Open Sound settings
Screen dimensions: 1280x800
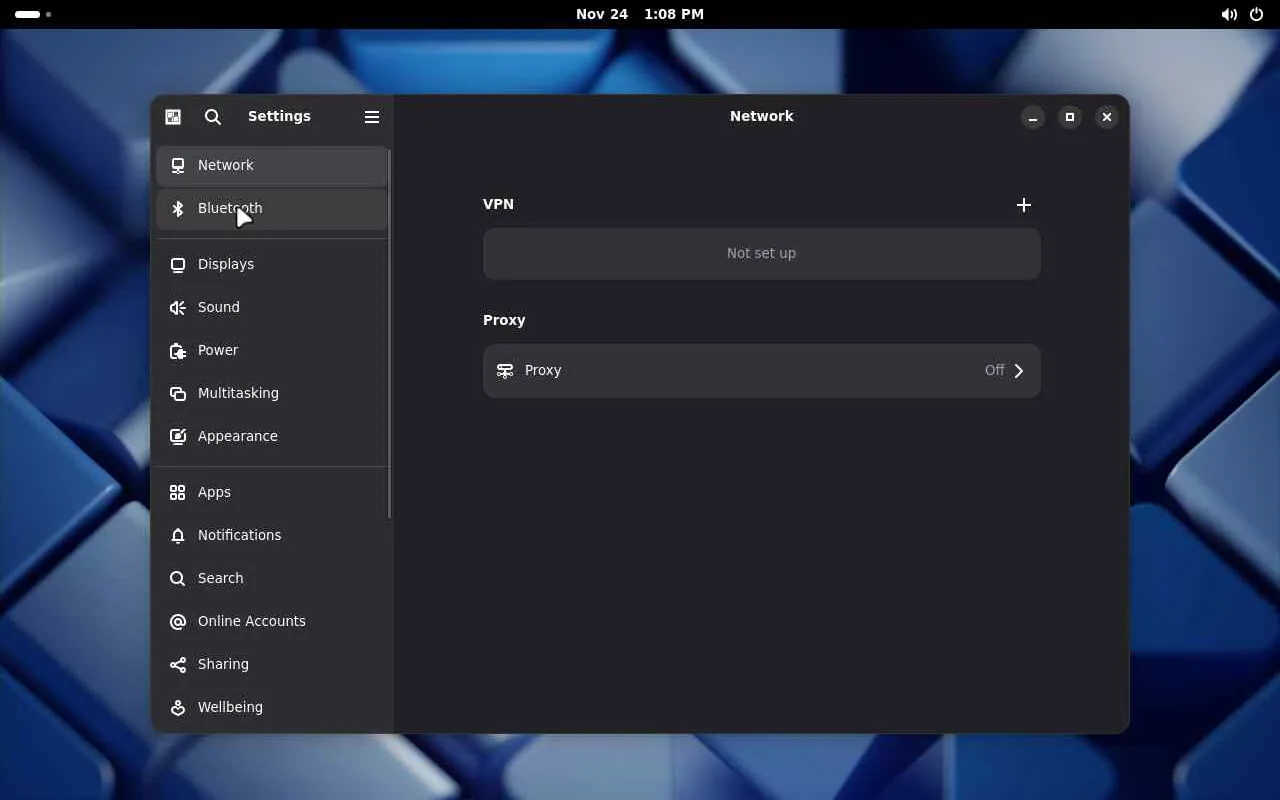click(x=272, y=307)
